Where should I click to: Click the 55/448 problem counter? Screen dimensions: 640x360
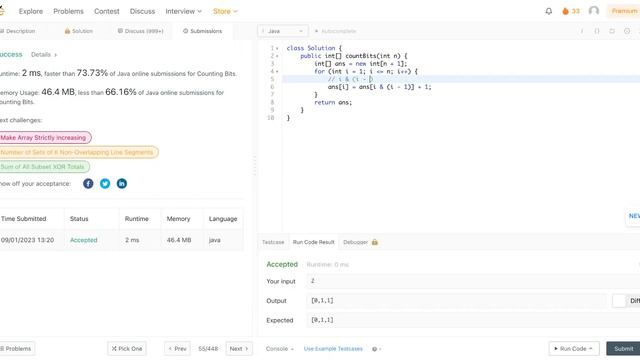pyautogui.click(x=208, y=349)
